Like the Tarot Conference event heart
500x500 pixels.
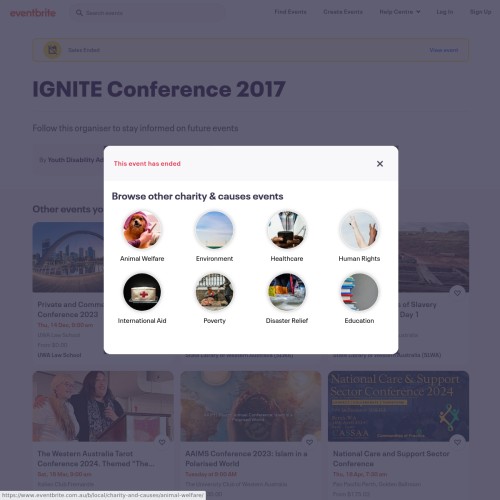click(x=162, y=442)
